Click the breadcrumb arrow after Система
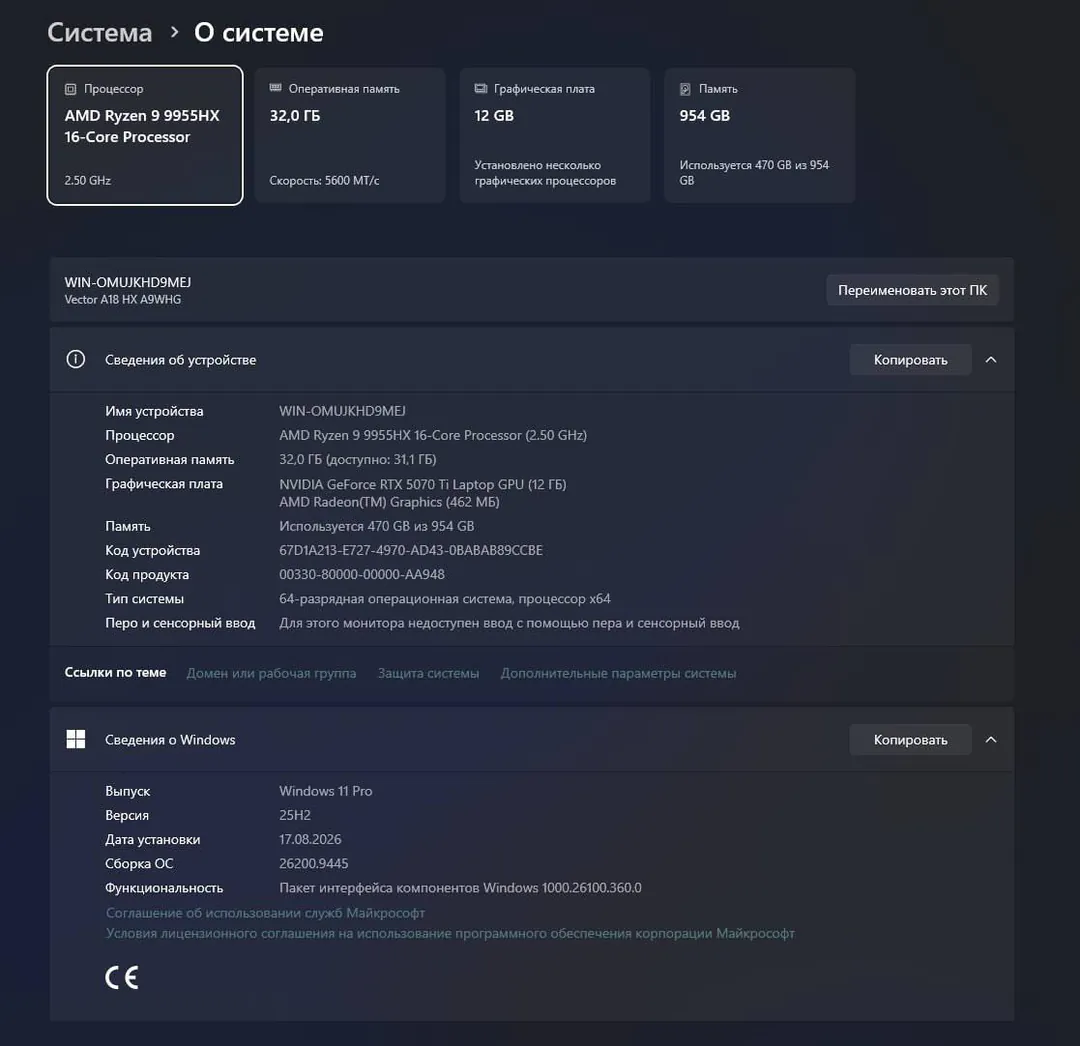This screenshot has height=1046, width=1080. click(174, 32)
